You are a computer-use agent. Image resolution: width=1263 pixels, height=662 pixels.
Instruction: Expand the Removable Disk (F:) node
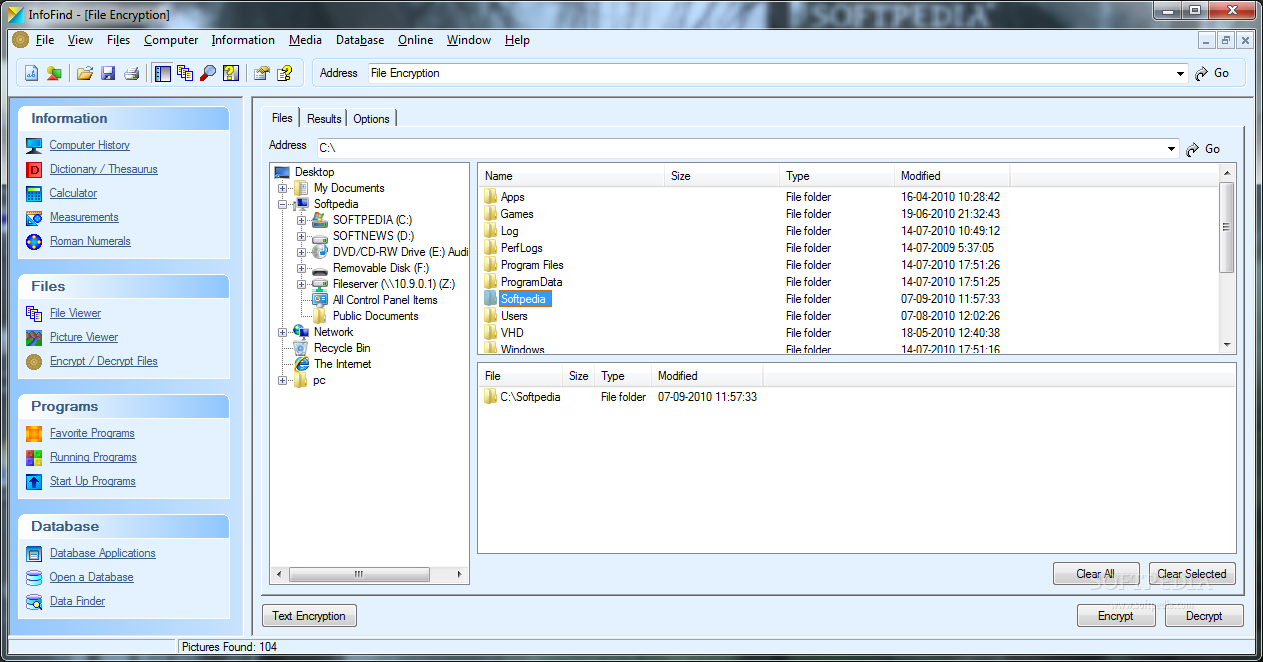point(302,268)
